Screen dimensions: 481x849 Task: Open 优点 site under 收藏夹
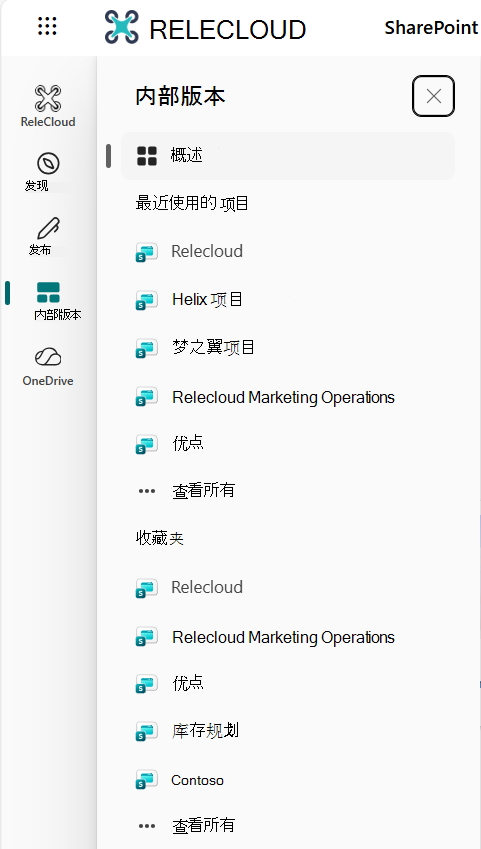[x=188, y=683]
